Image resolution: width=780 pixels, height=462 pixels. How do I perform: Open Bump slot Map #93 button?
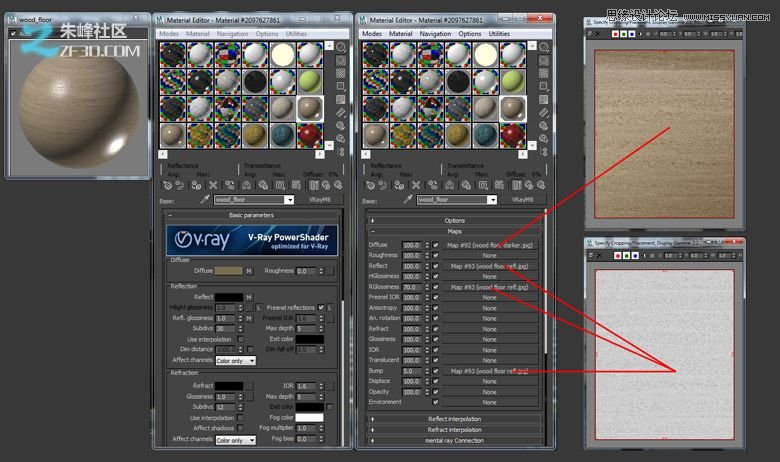pyautogui.click(x=489, y=371)
